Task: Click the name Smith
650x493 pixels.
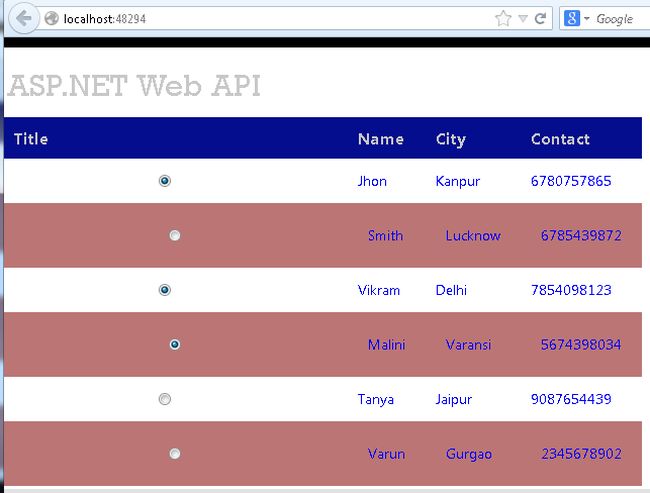Action: coord(385,236)
